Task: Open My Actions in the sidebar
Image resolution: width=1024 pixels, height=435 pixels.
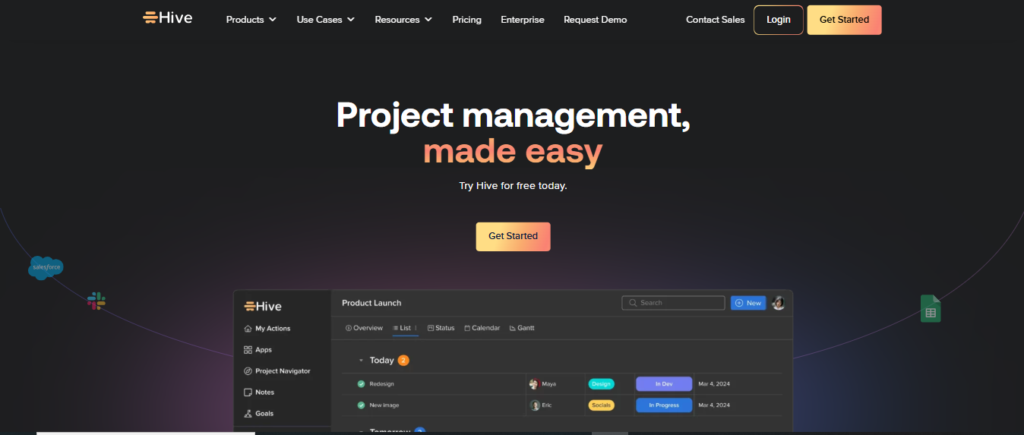Action: pos(267,329)
